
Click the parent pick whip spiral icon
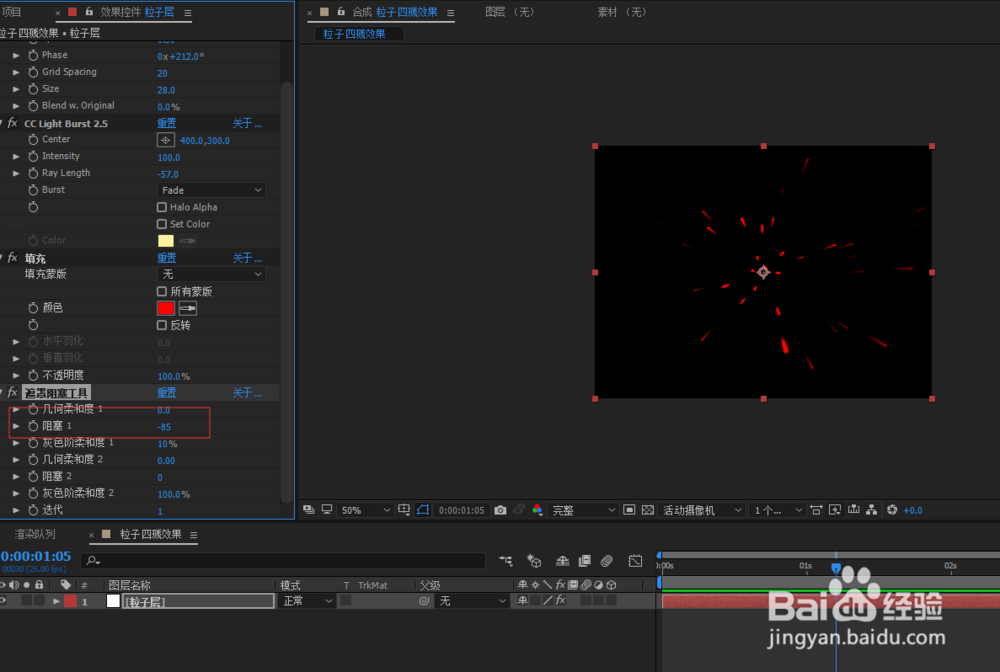point(423,601)
